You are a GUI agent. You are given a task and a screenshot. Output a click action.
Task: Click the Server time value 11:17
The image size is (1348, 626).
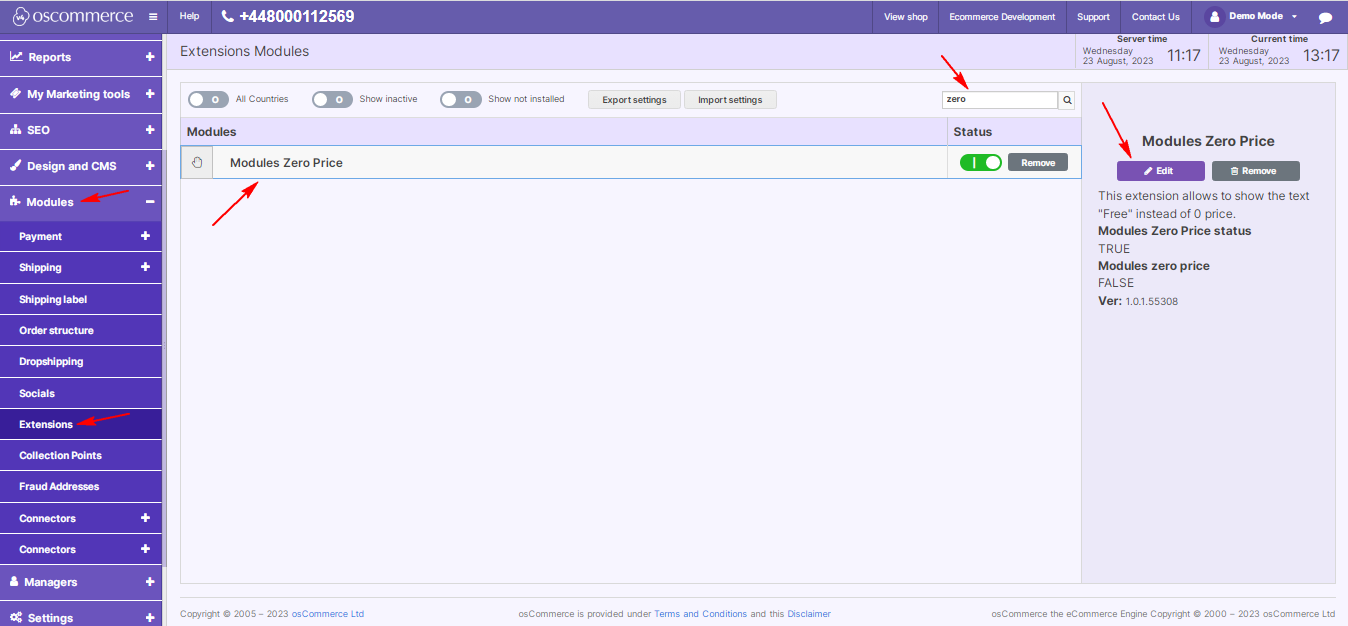tap(1184, 56)
